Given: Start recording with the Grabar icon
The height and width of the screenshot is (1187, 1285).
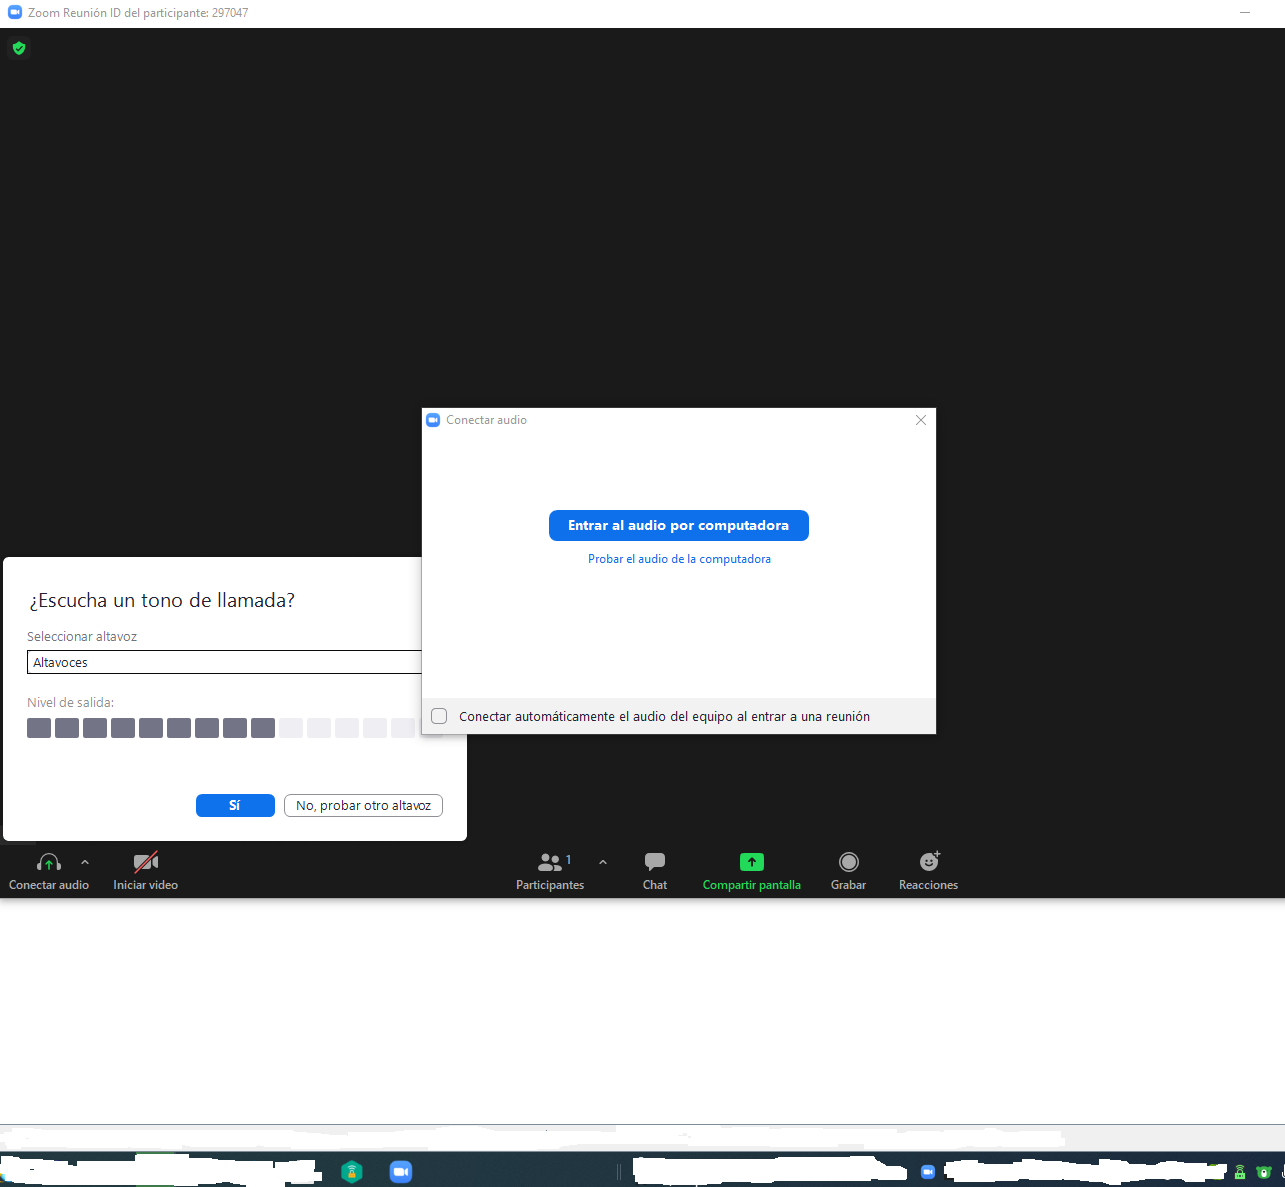Looking at the screenshot, I should [x=849, y=862].
